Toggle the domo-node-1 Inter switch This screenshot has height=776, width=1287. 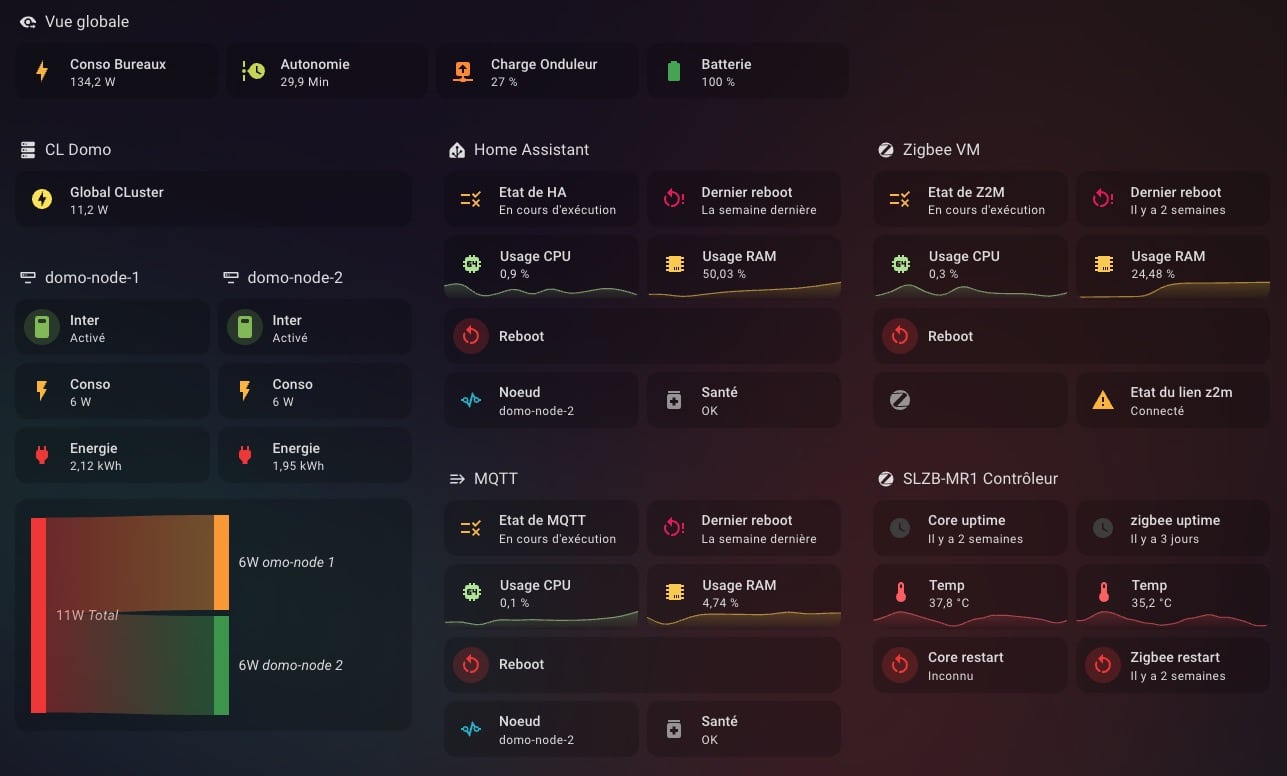42,328
